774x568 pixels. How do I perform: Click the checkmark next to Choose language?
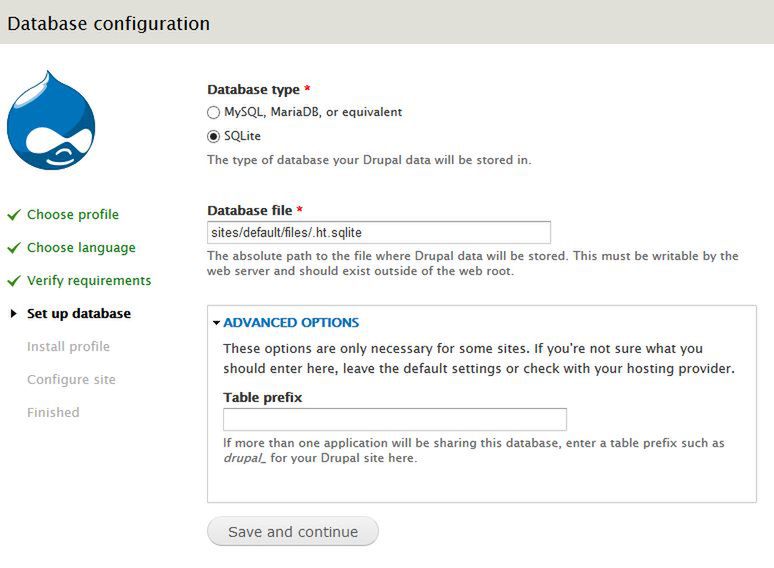pos(14,248)
